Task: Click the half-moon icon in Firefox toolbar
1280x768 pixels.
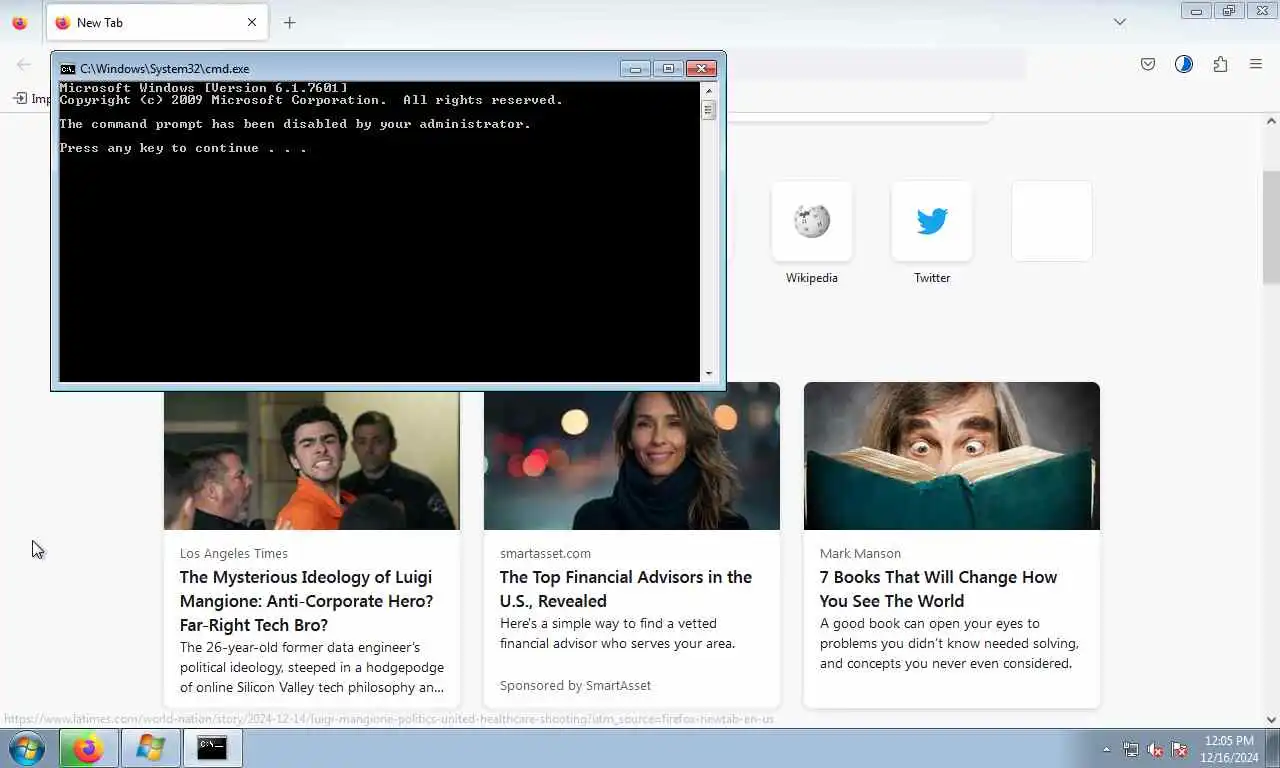Action: pyautogui.click(x=1184, y=64)
